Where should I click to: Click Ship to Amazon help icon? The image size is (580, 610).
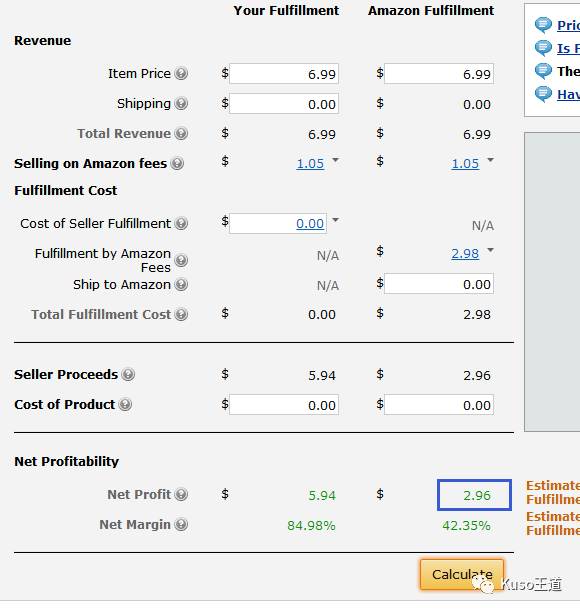pyautogui.click(x=181, y=284)
